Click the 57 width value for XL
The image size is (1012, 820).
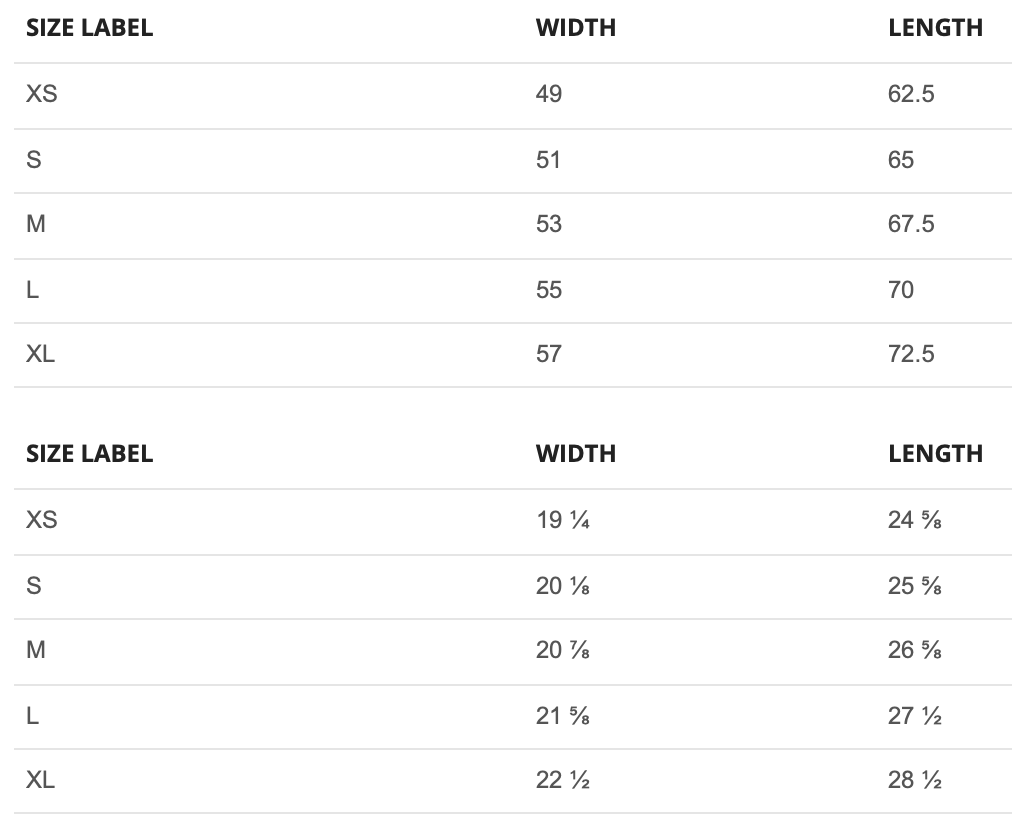[x=549, y=354]
